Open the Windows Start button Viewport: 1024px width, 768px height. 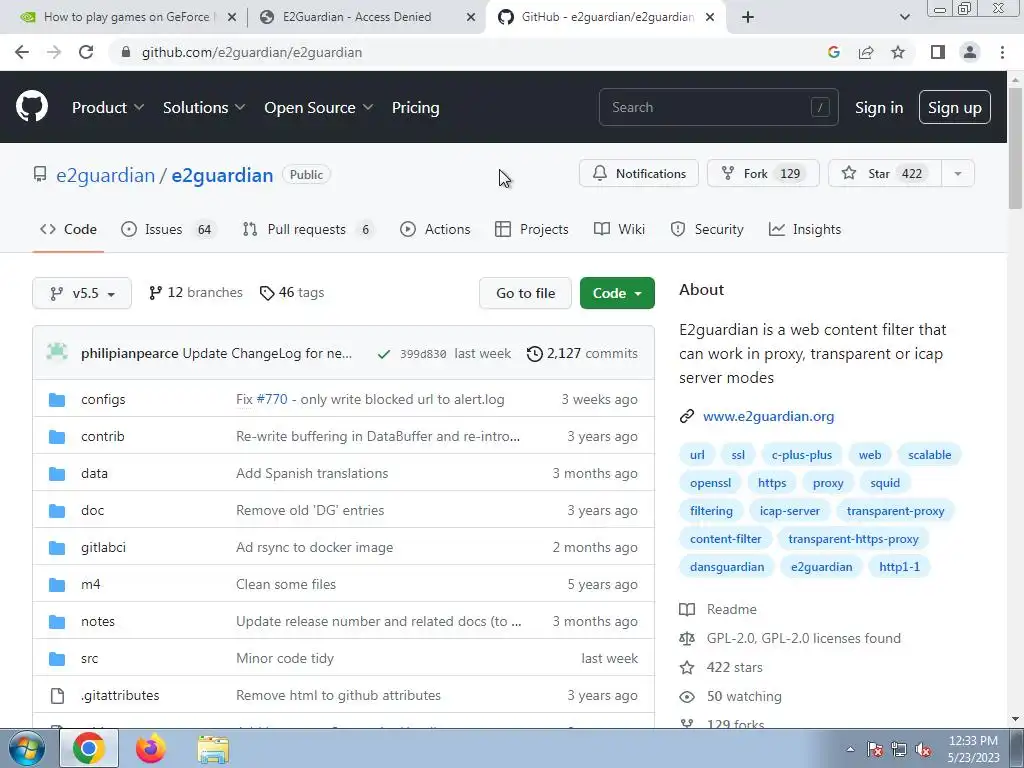tap(26, 748)
